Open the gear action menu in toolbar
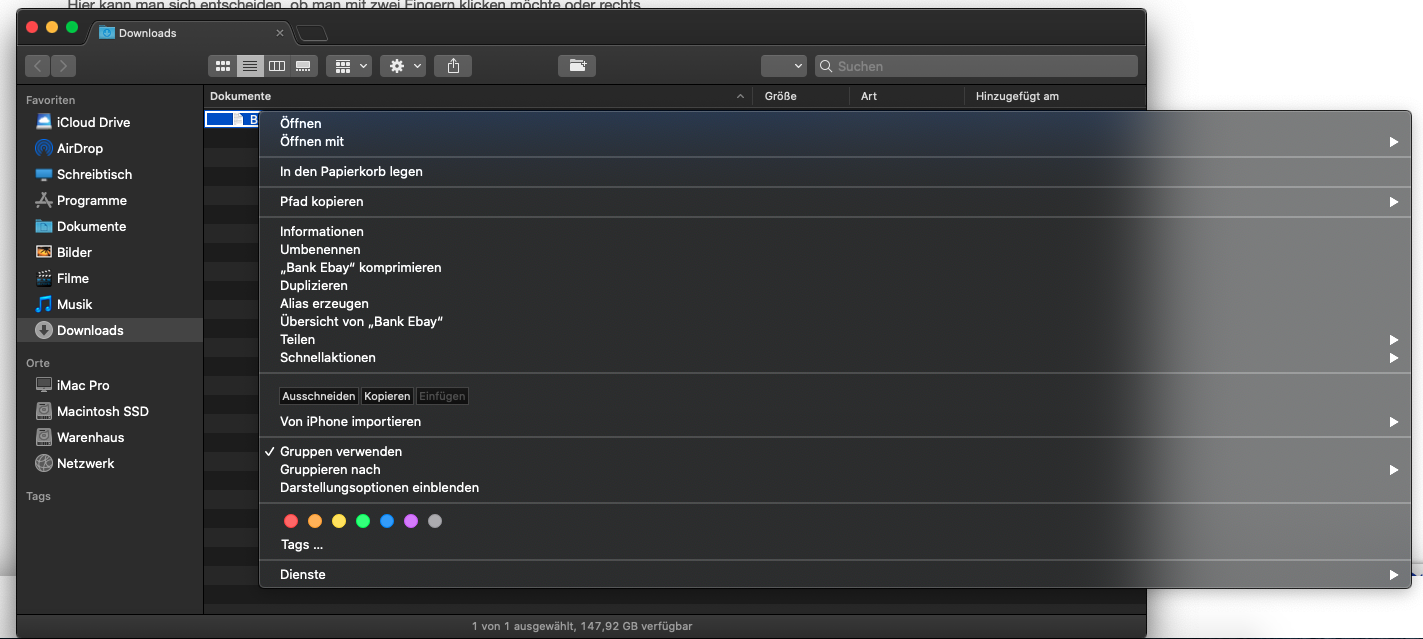The height and width of the screenshot is (639, 1423). click(x=403, y=66)
